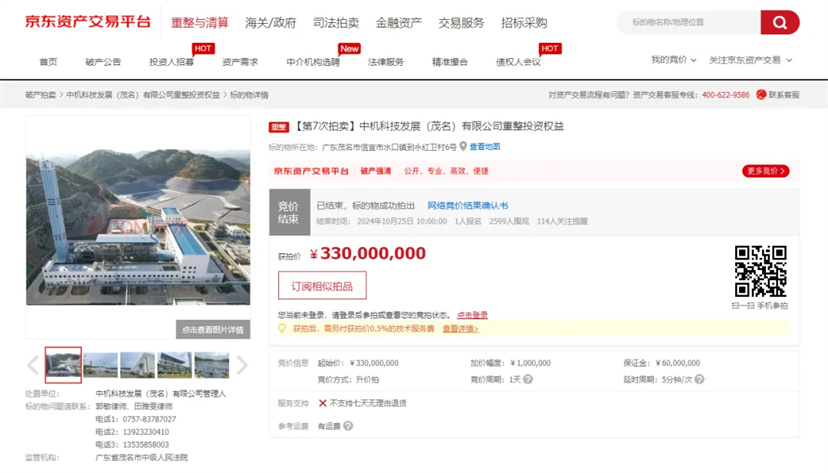Click the help icon next to 竞价周期 1天

528,379
